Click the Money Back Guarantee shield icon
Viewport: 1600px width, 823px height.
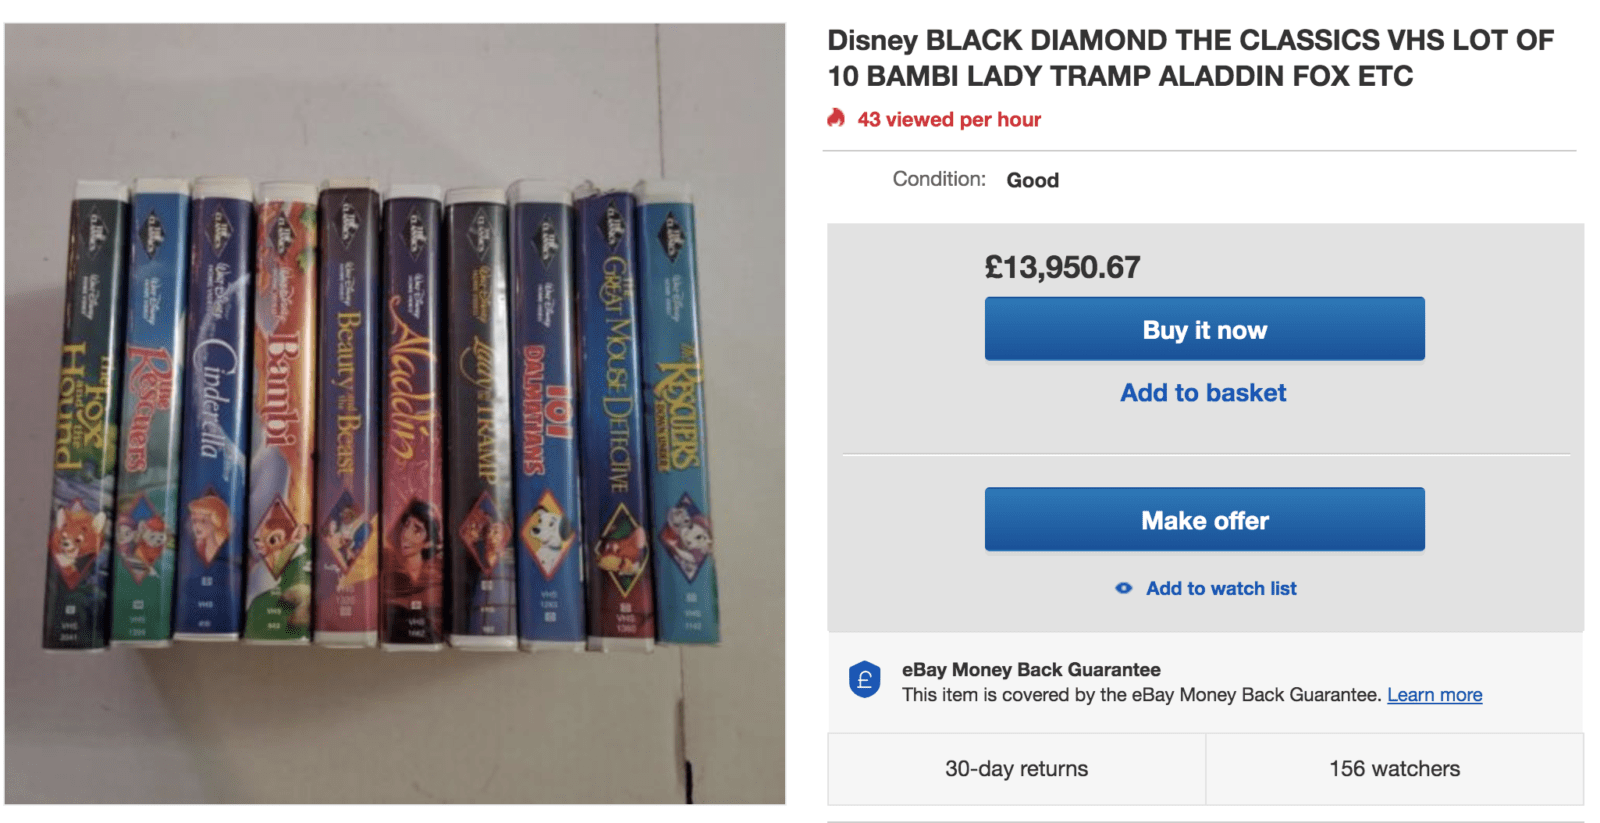[x=865, y=681]
